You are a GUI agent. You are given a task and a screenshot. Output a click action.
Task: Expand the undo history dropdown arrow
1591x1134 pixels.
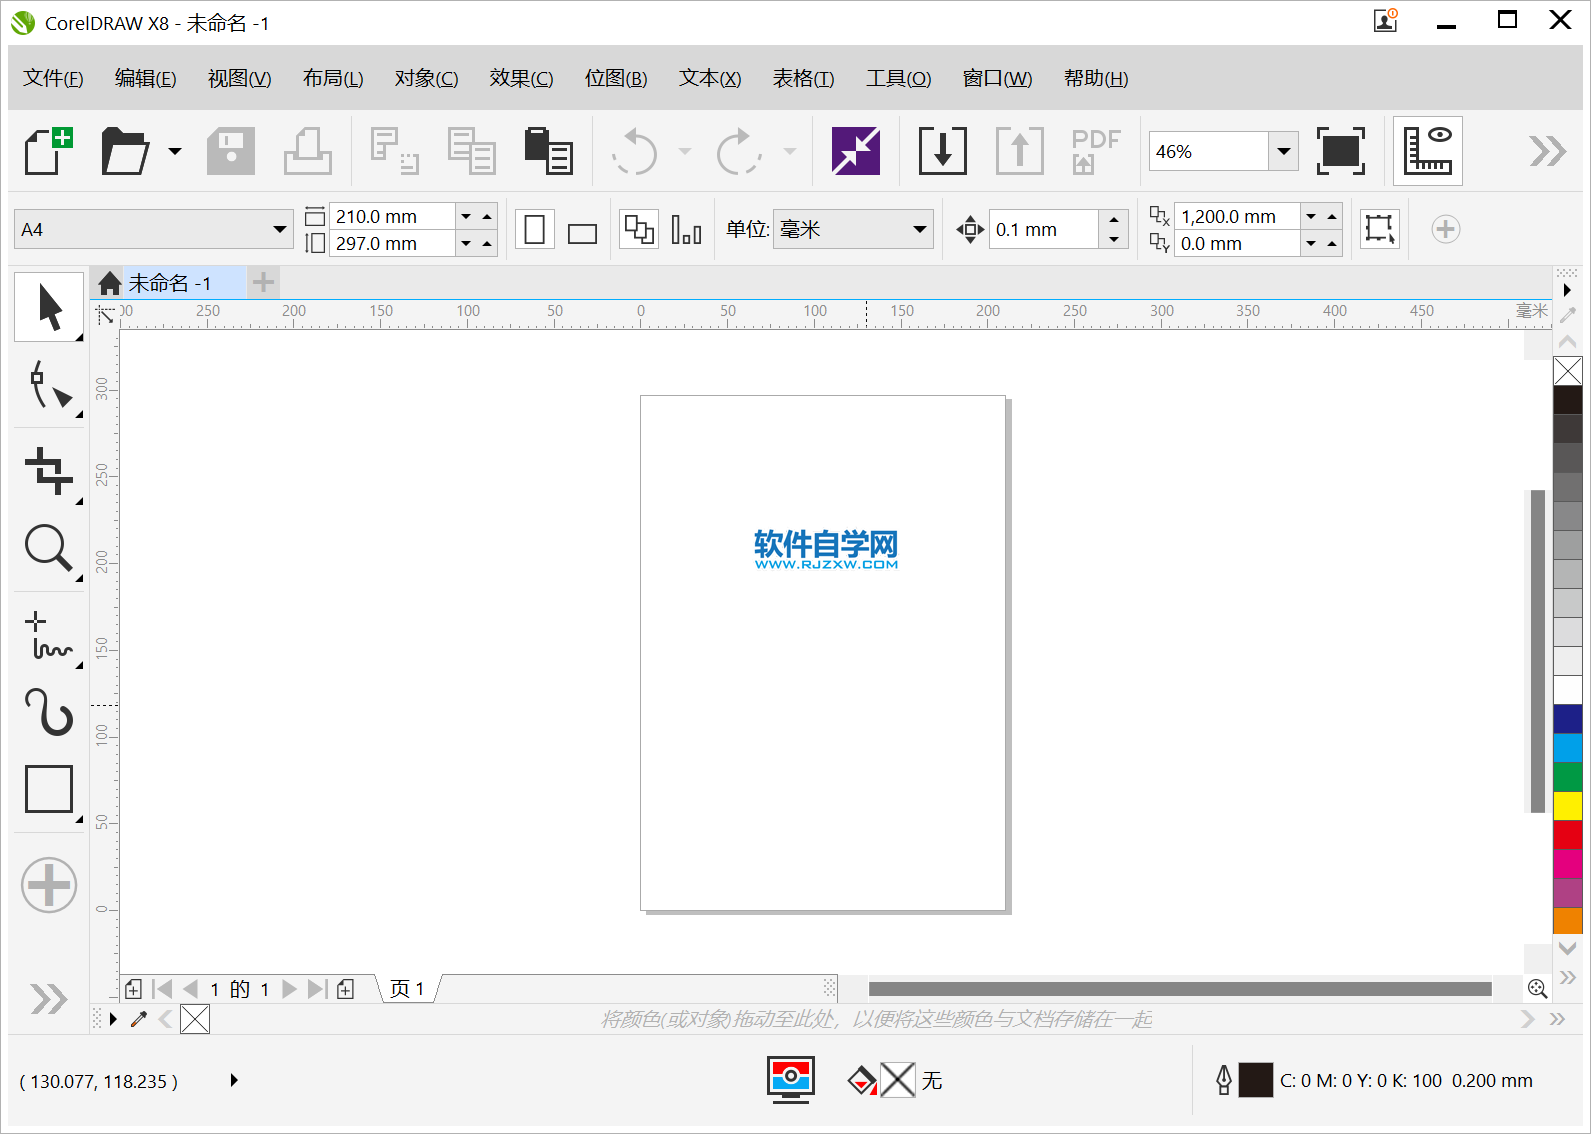(x=685, y=151)
